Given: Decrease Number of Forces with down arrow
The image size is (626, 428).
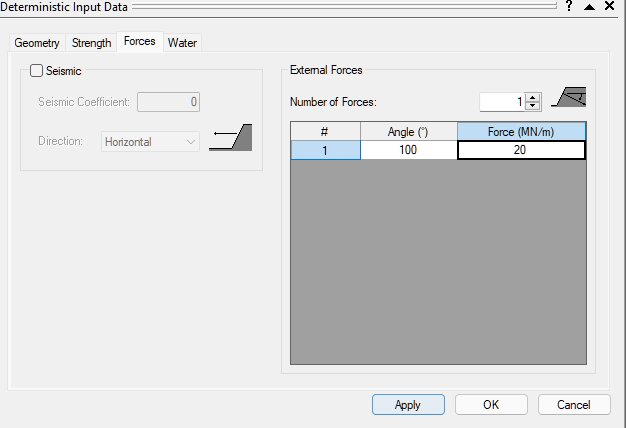Looking at the screenshot, I should 532,106.
